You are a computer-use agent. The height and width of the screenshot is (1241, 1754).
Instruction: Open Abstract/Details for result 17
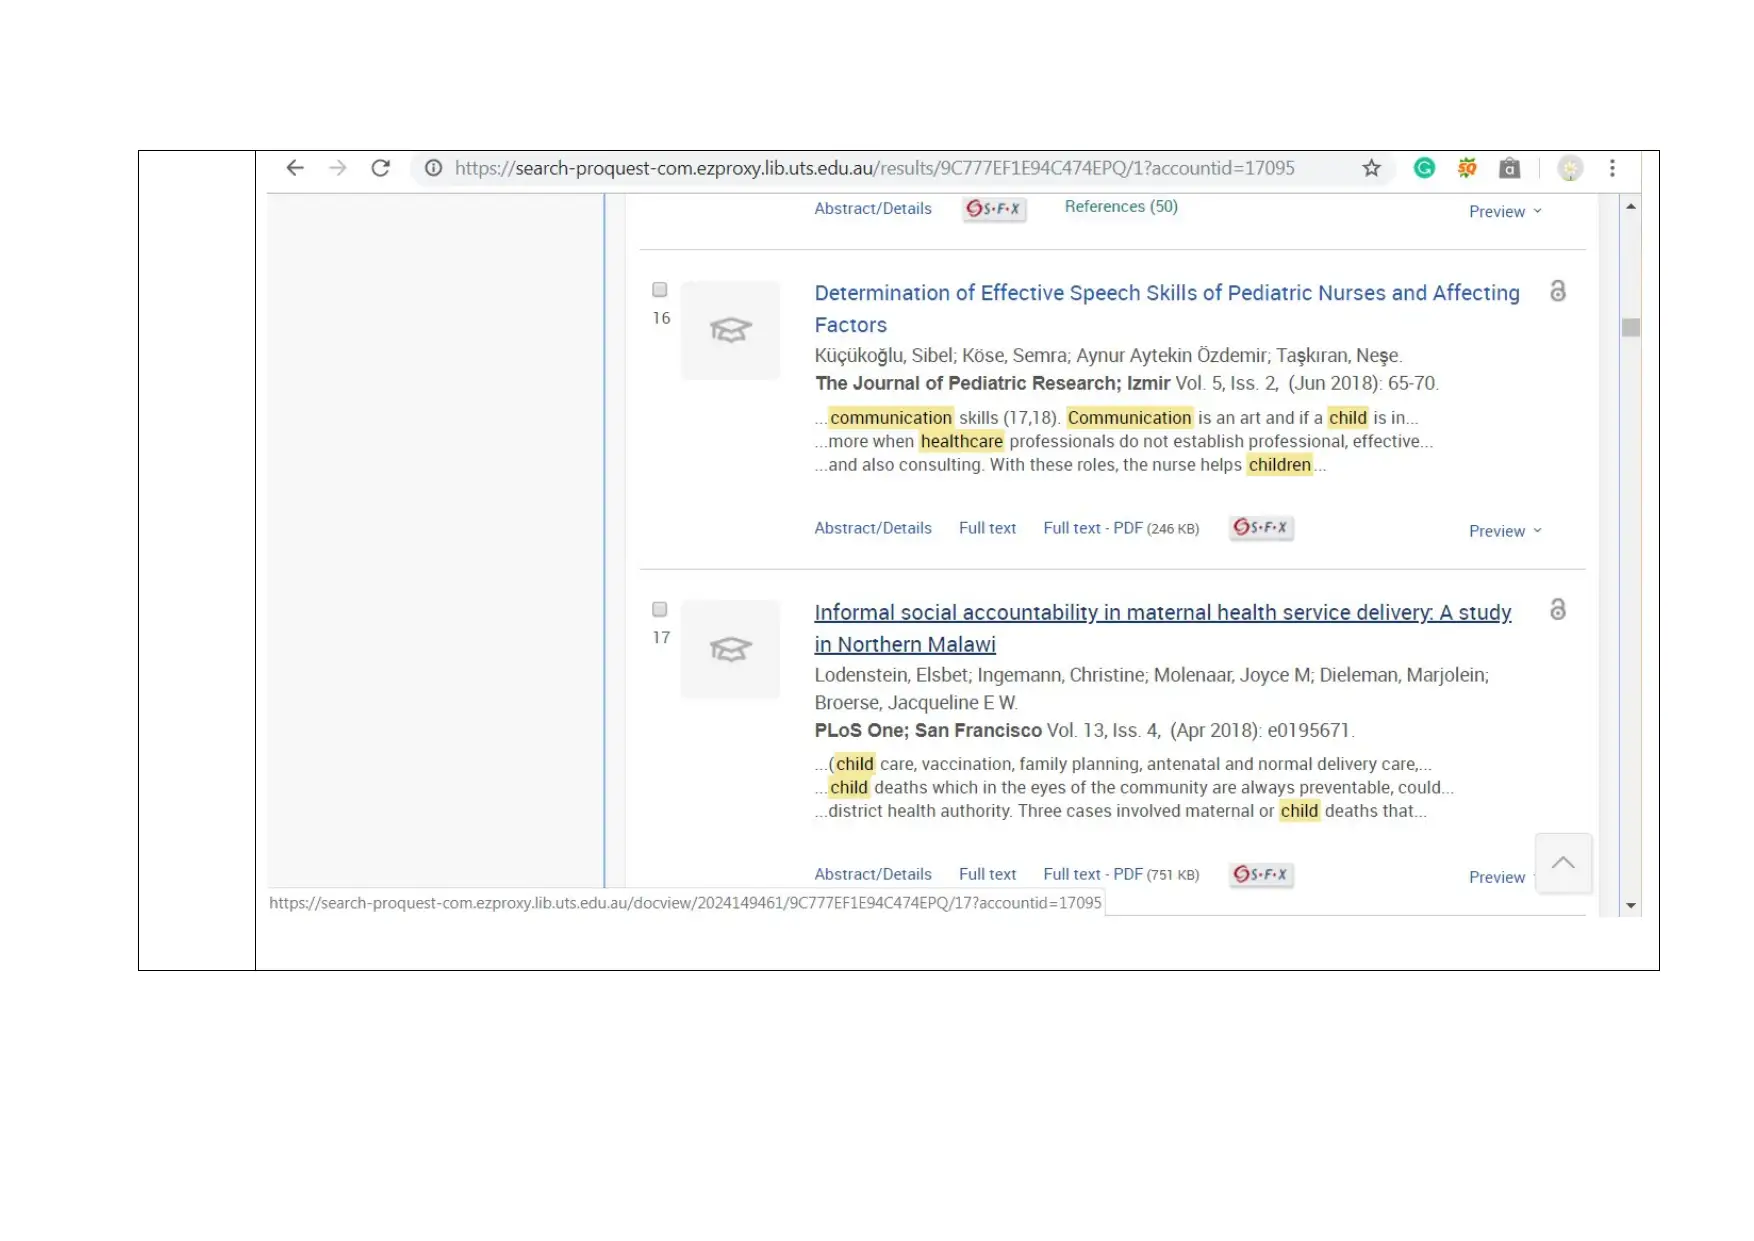pyautogui.click(x=873, y=874)
